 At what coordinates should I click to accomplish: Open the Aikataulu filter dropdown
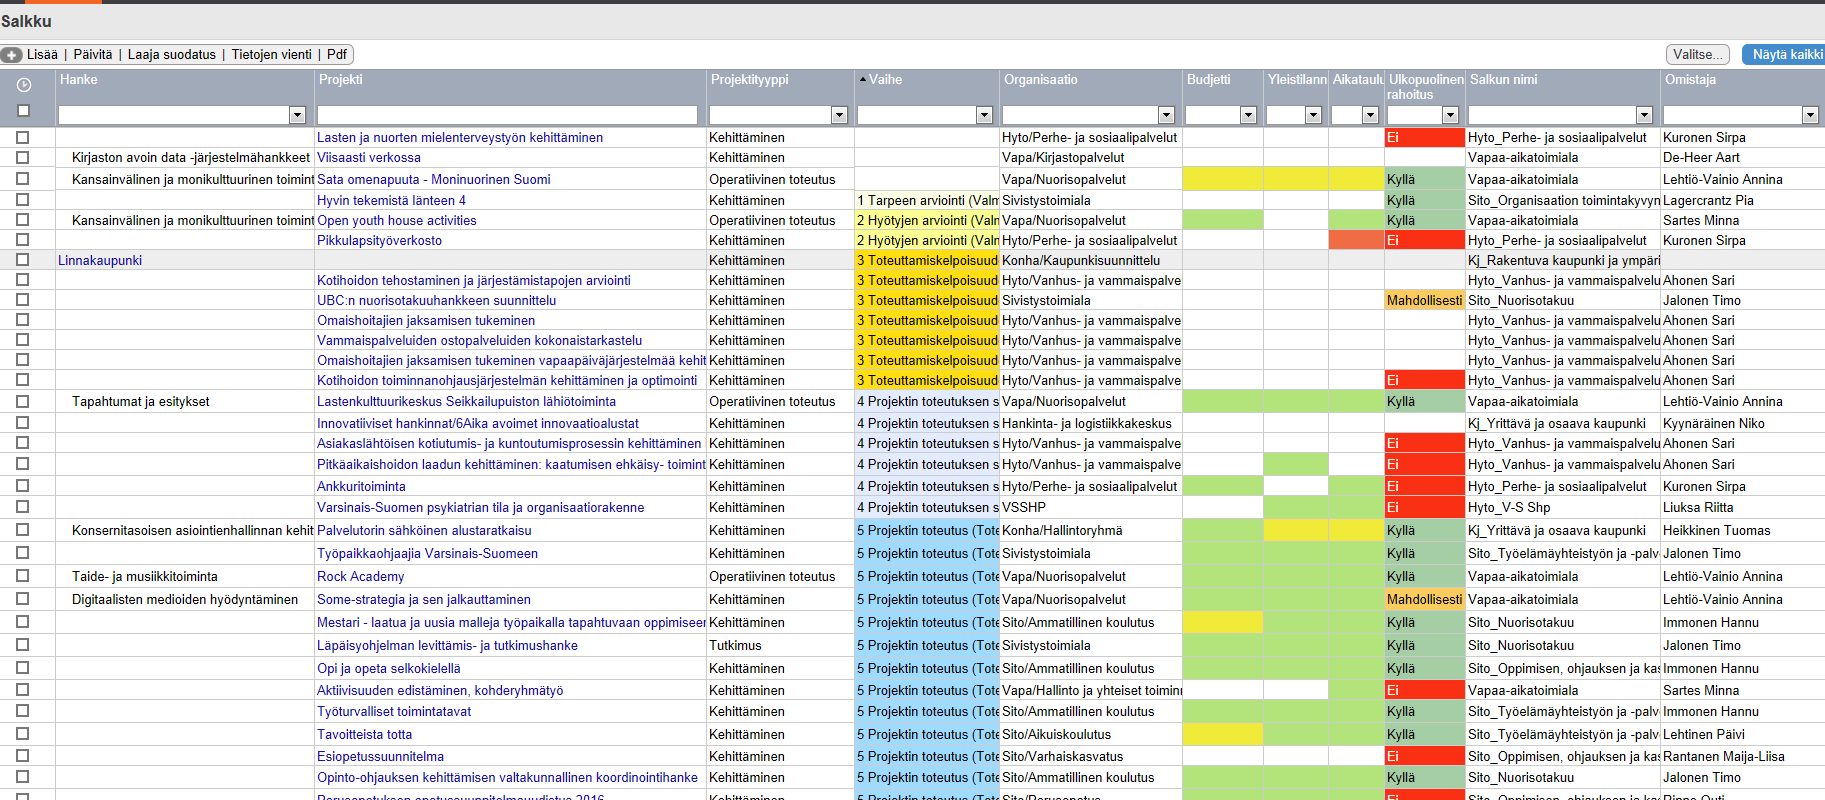pos(1371,115)
